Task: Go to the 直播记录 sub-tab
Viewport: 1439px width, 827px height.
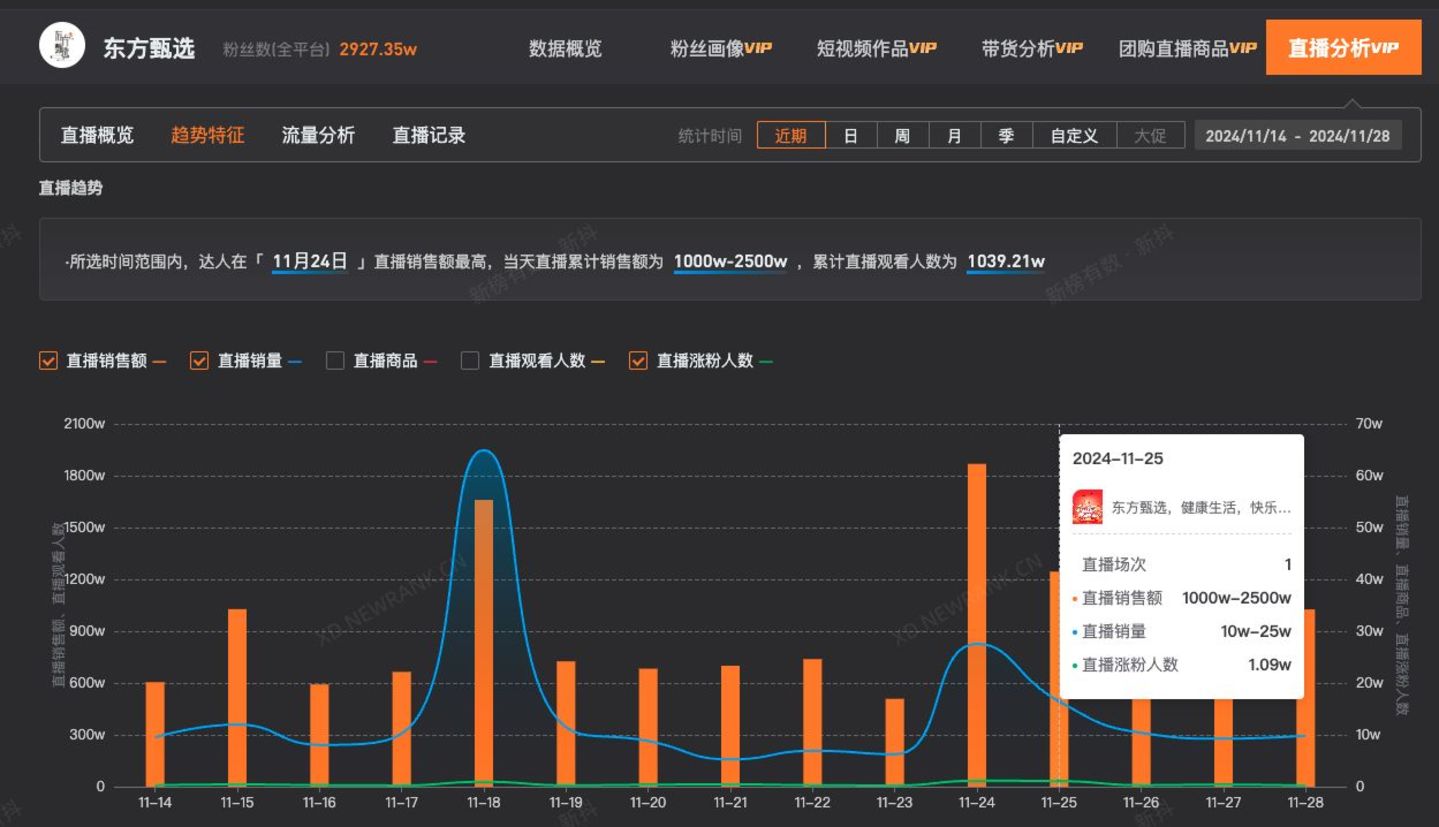Action: (428, 135)
